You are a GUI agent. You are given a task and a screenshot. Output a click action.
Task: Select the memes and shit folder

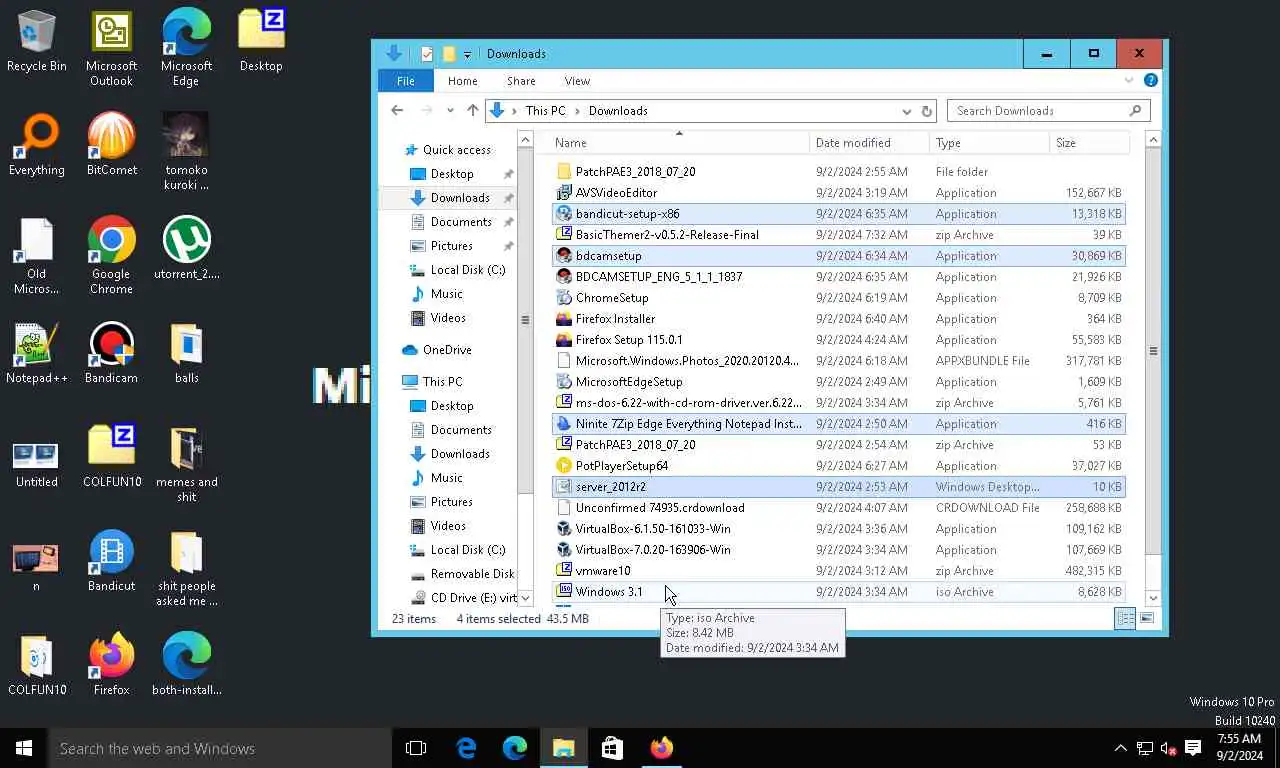point(186,463)
